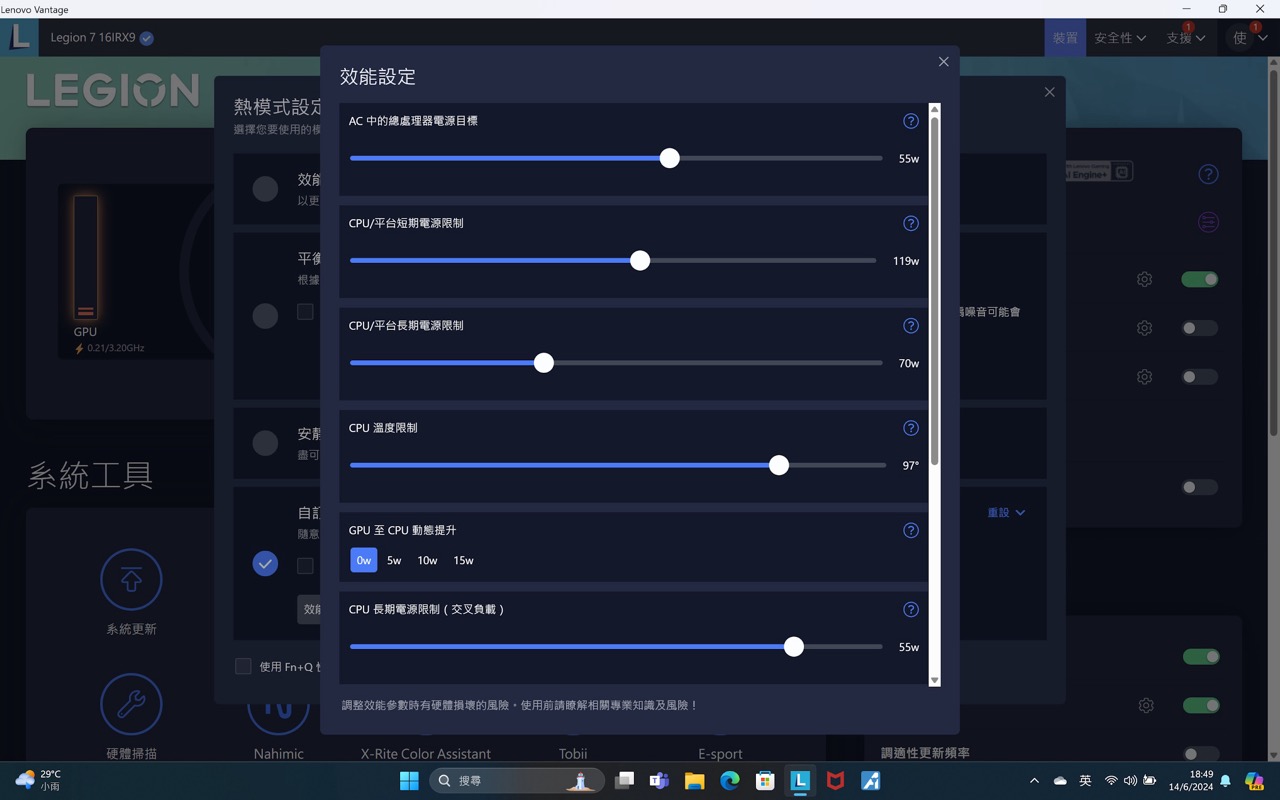Screen dimensions: 1280x800
Task: Check the 使用 Fn+Q checkbox
Action: click(x=243, y=666)
